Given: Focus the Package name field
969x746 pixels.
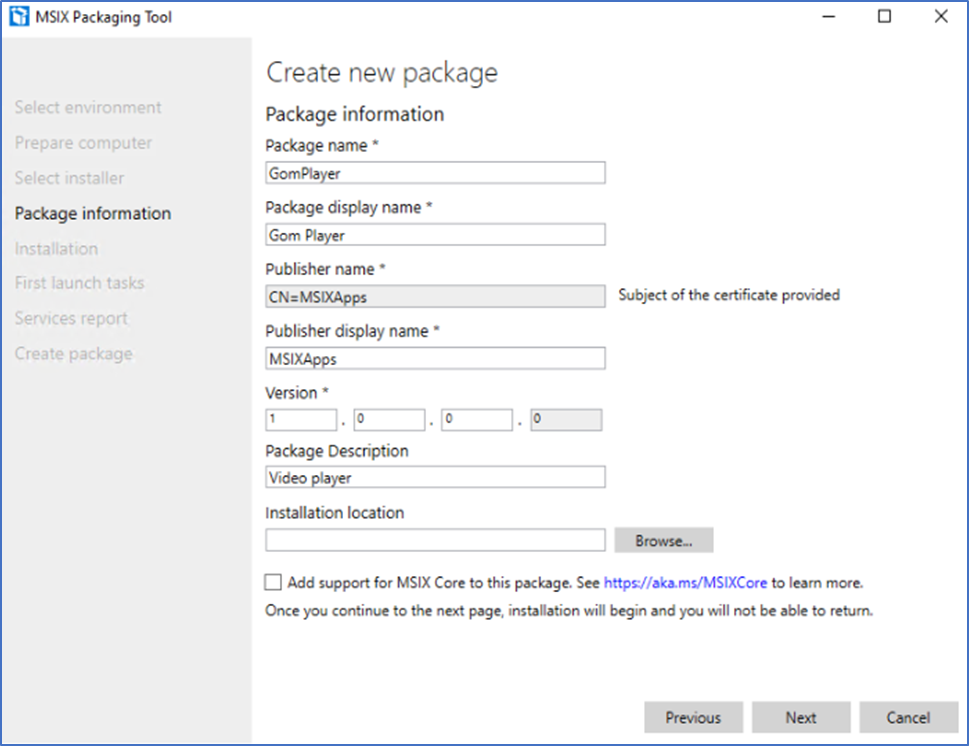Looking at the screenshot, I should (x=435, y=173).
